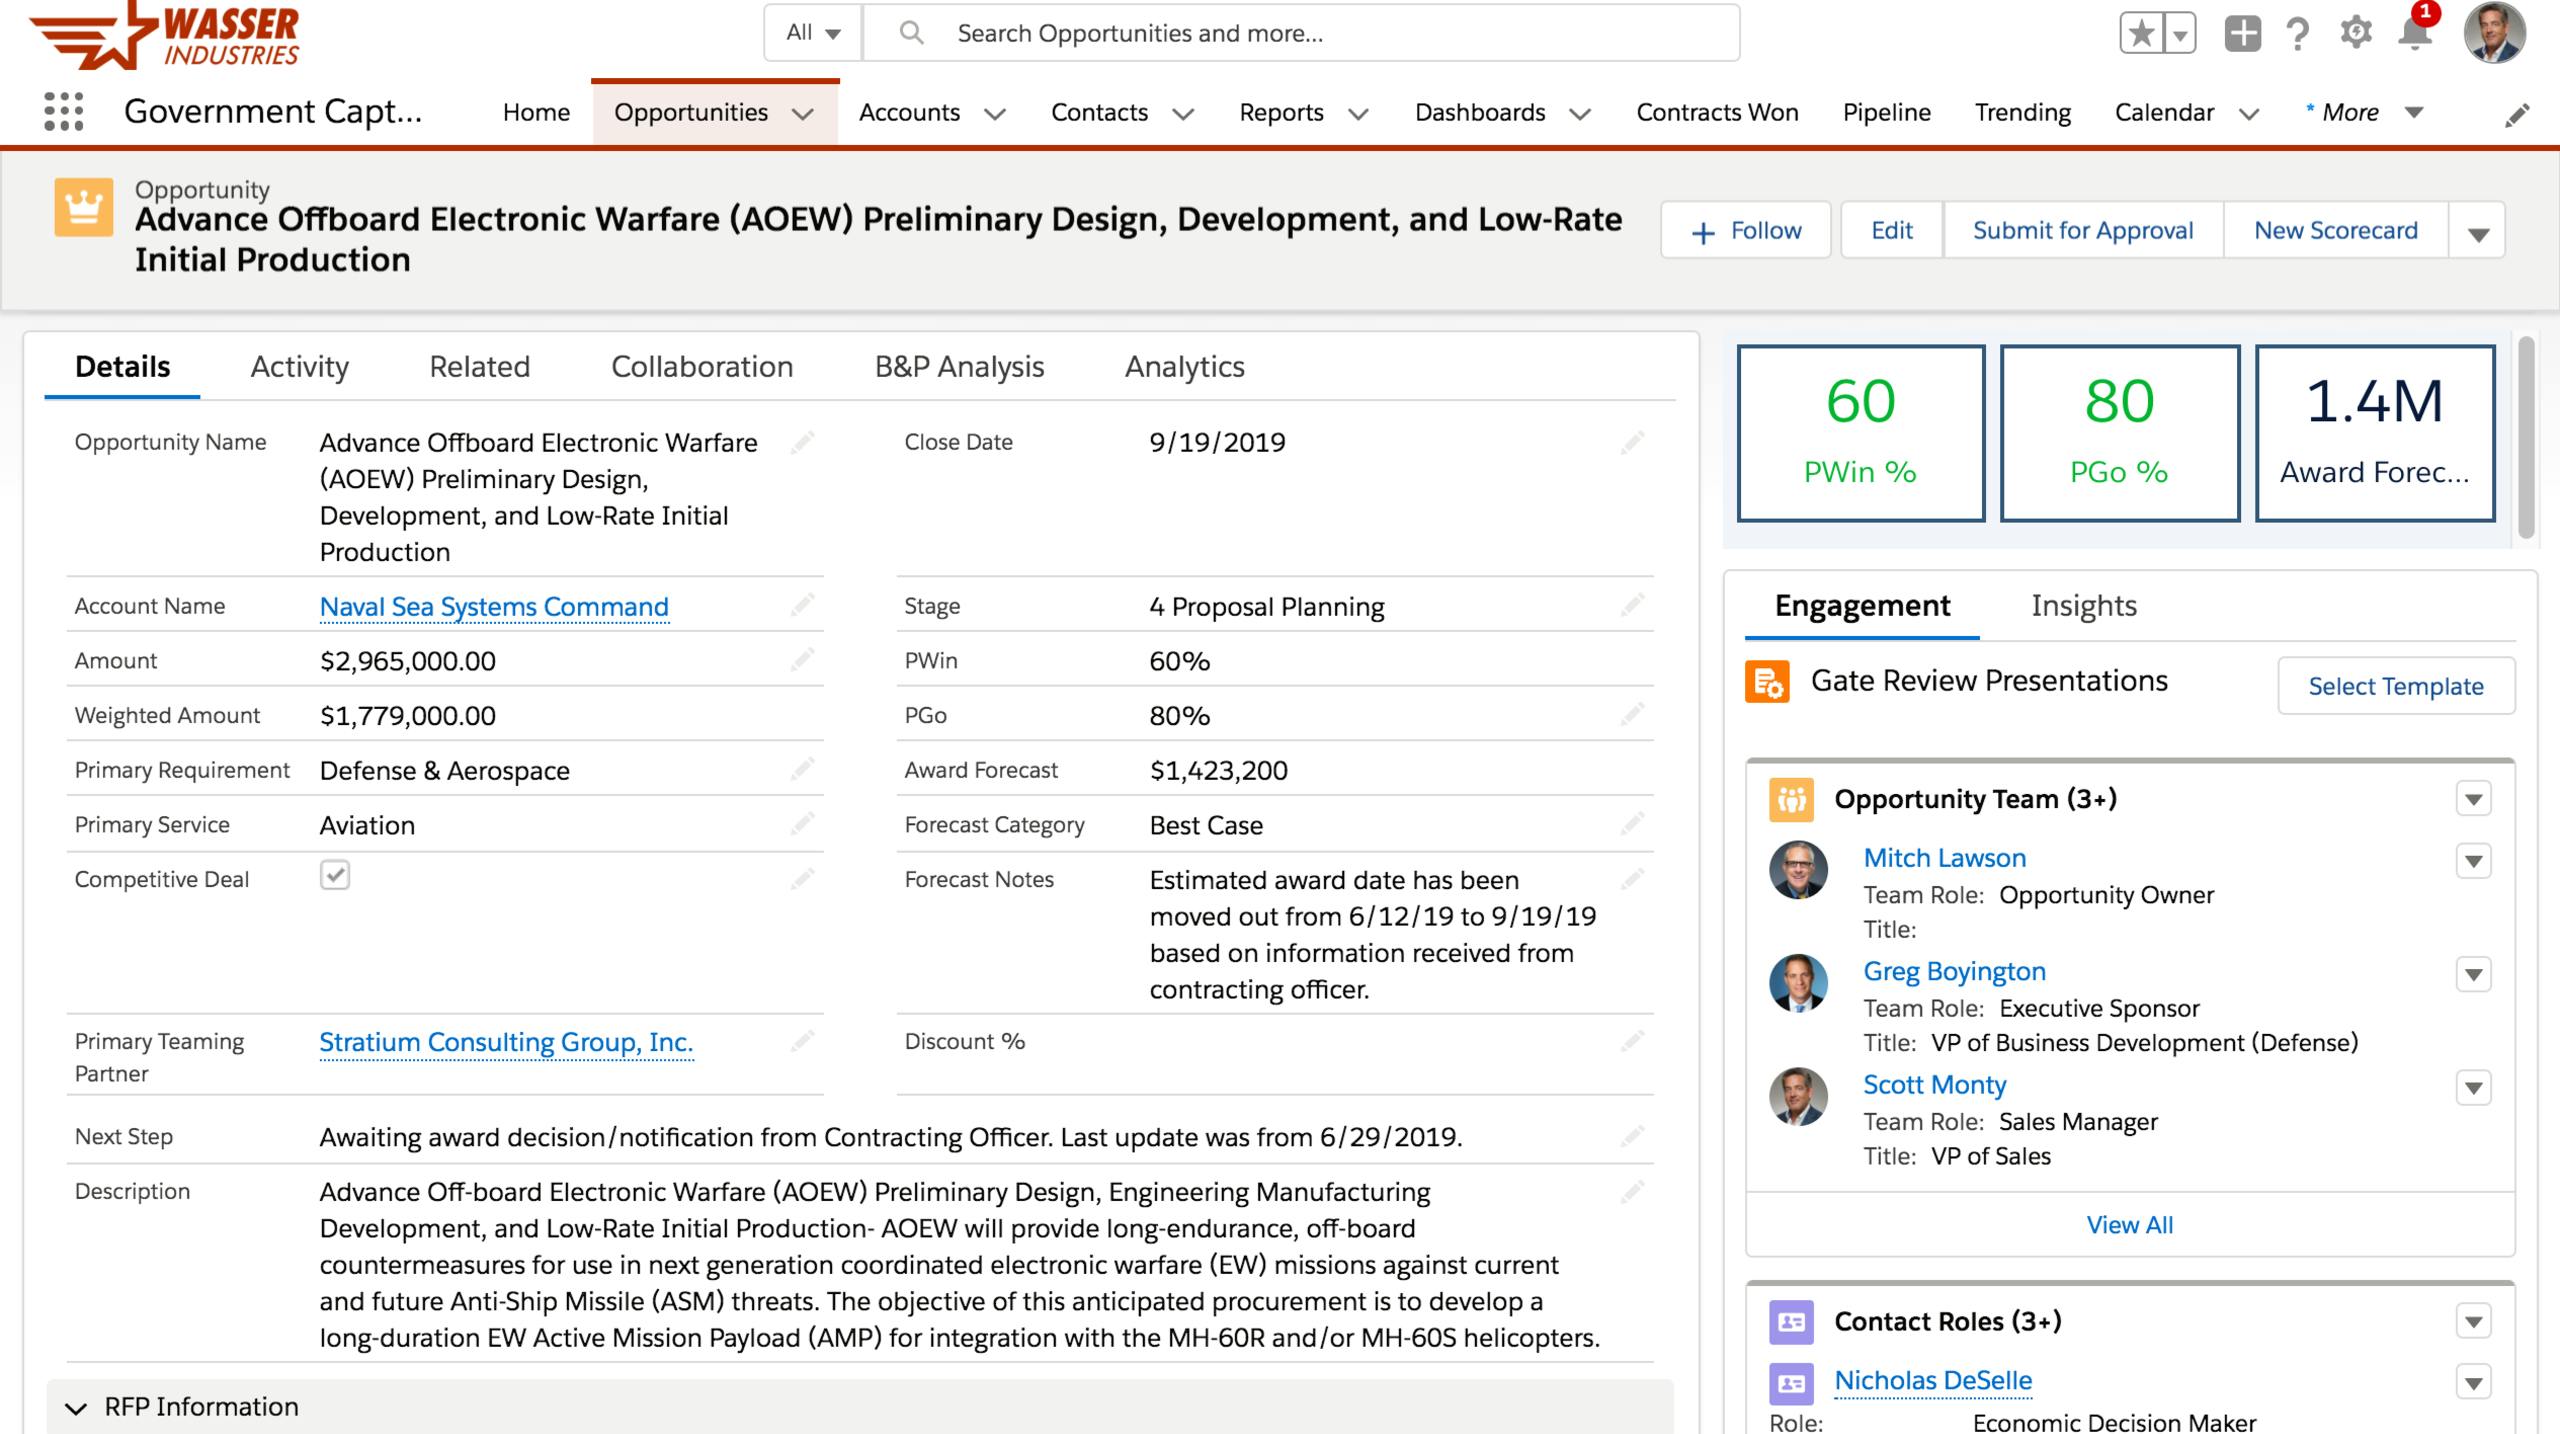Click the Select Template button

2396,686
